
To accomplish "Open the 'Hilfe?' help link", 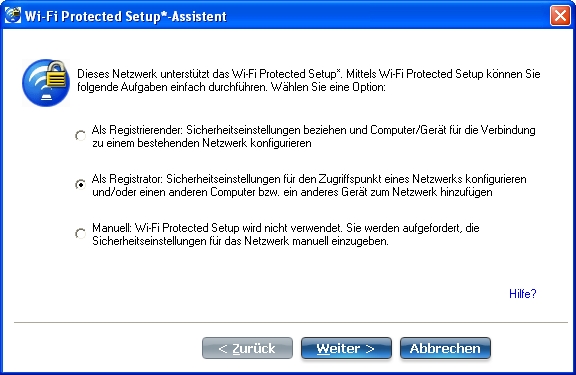I will [x=522, y=294].
